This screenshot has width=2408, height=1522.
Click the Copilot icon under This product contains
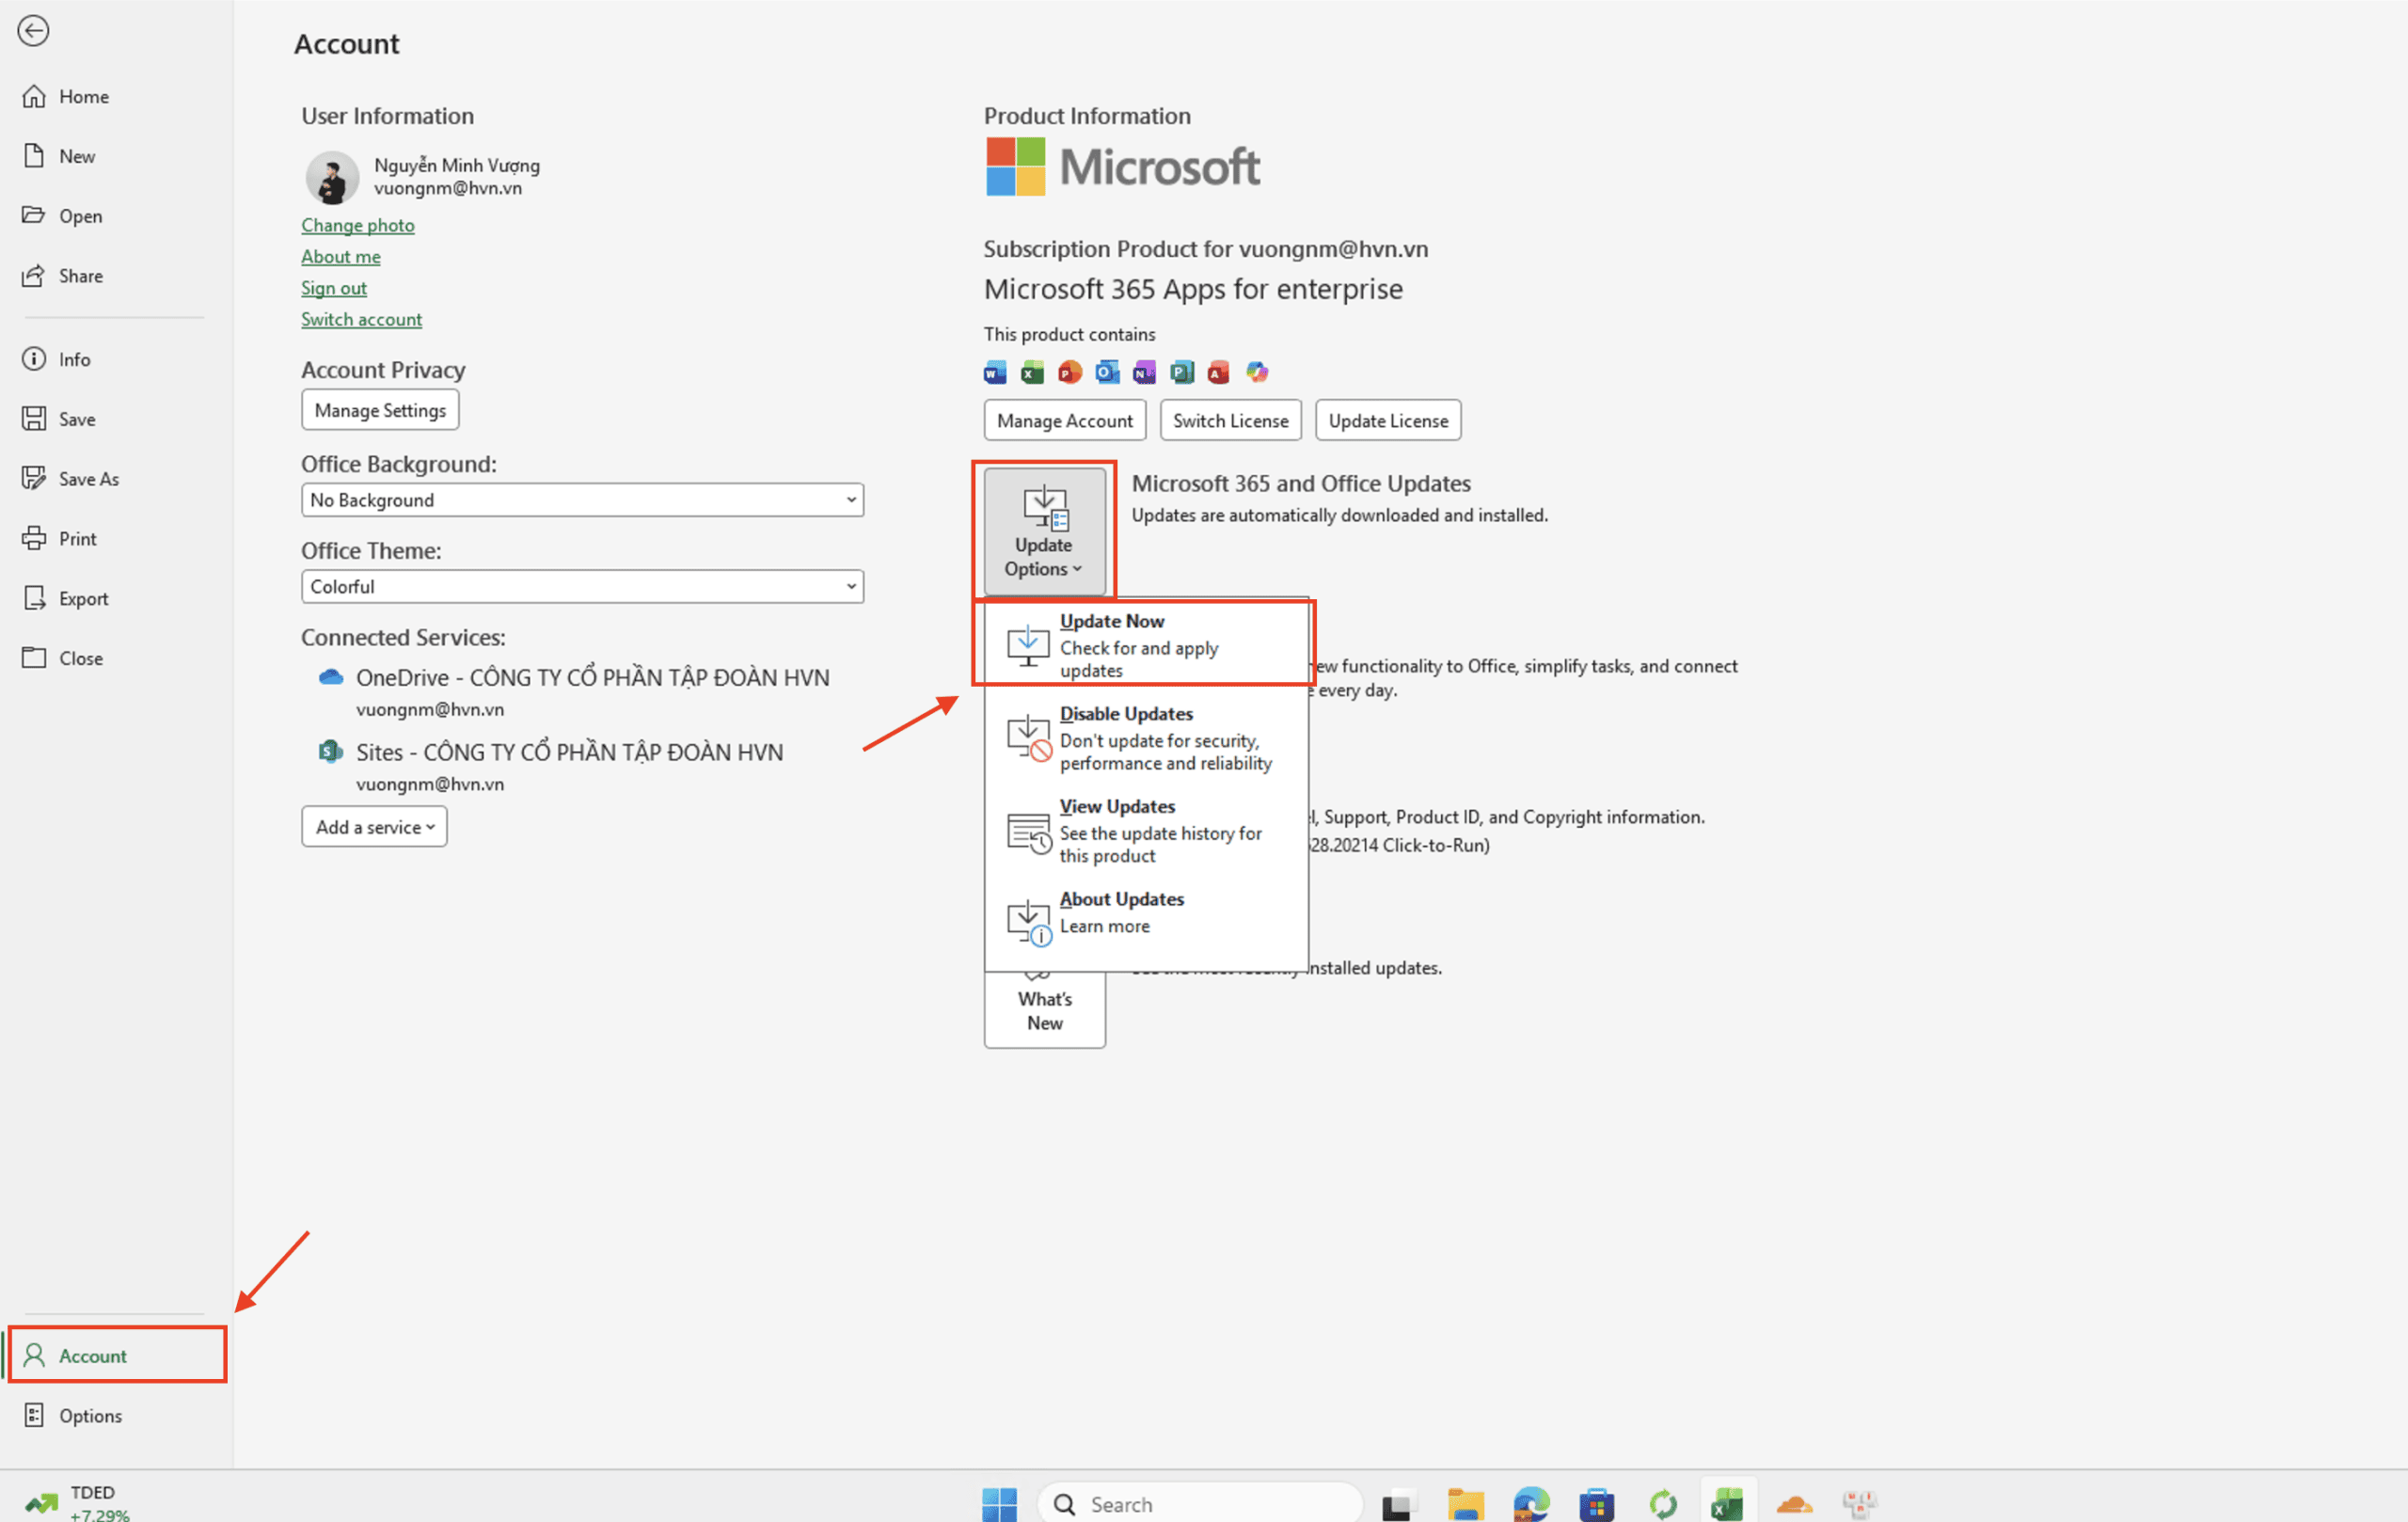coord(1257,373)
